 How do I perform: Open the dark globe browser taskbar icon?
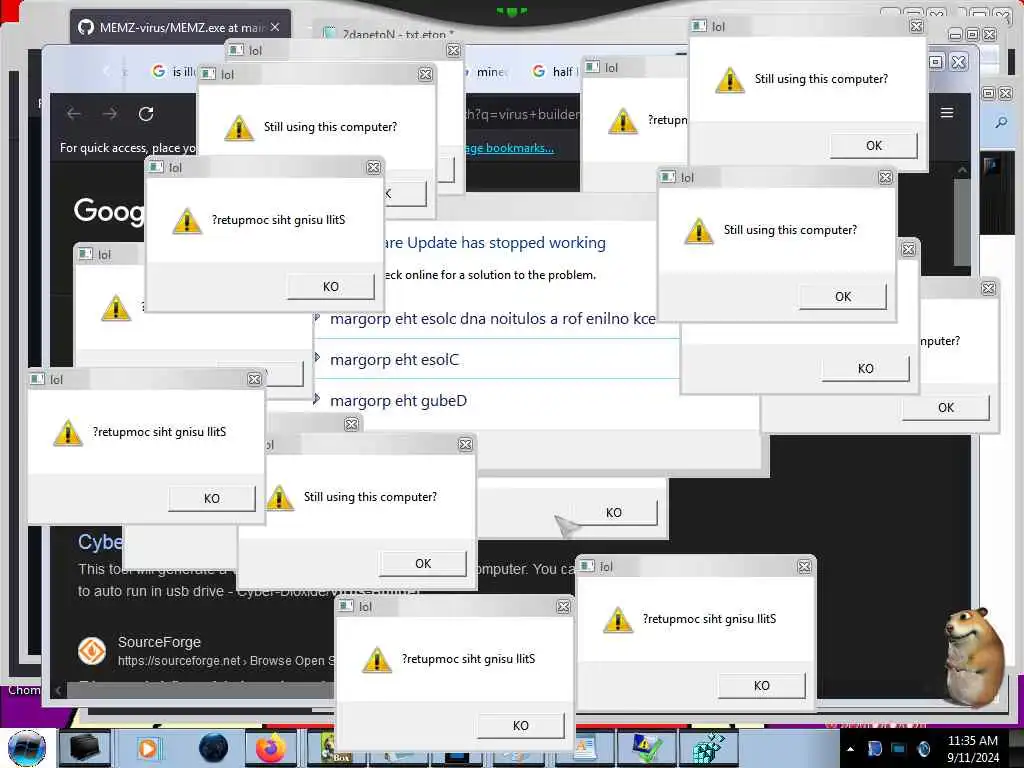pos(213,748)
